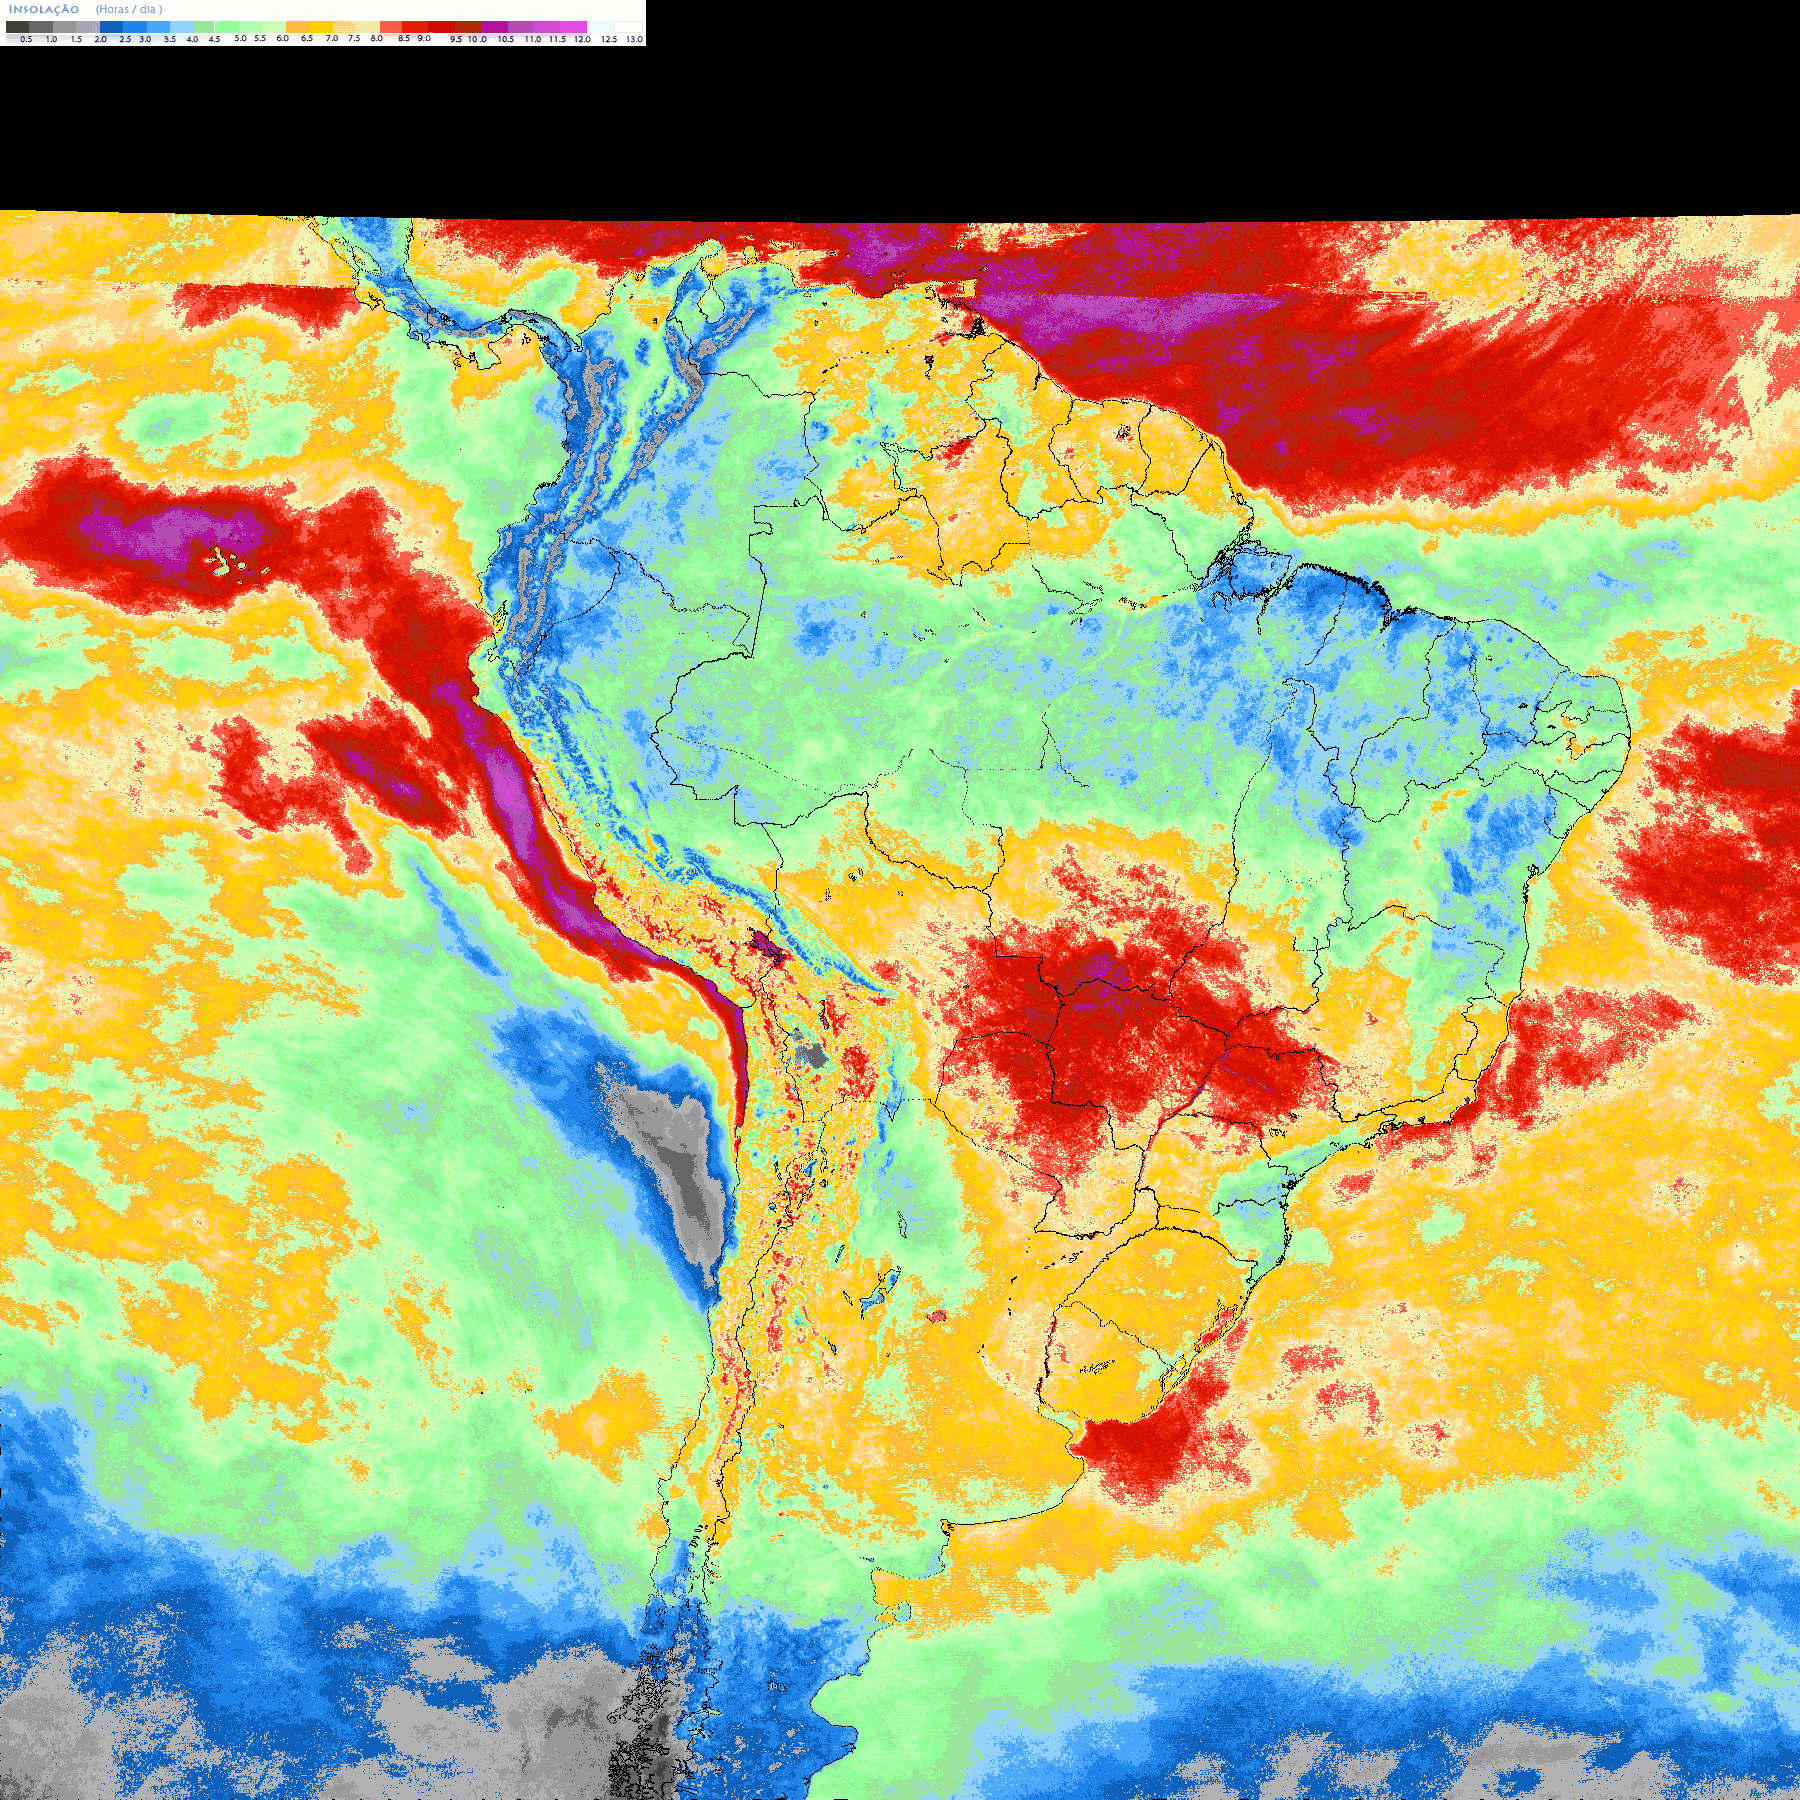Click the 3.5 legend value
The image size is (1800, 1800).
point(170,39)
